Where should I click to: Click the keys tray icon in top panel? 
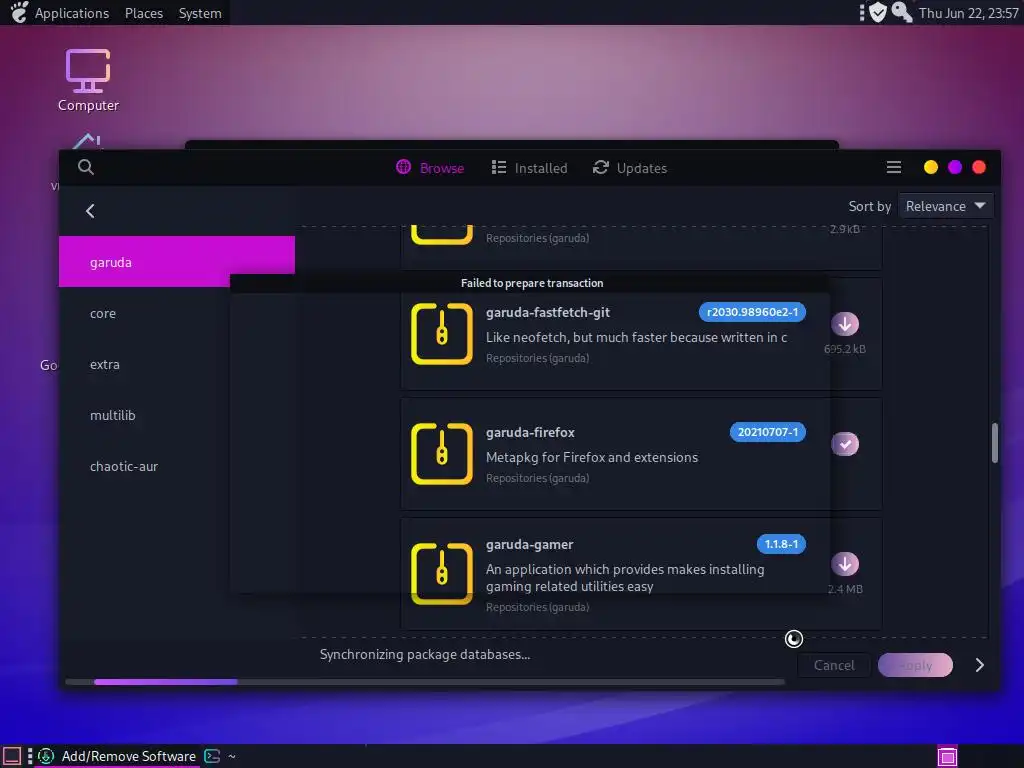click(902, 12)
